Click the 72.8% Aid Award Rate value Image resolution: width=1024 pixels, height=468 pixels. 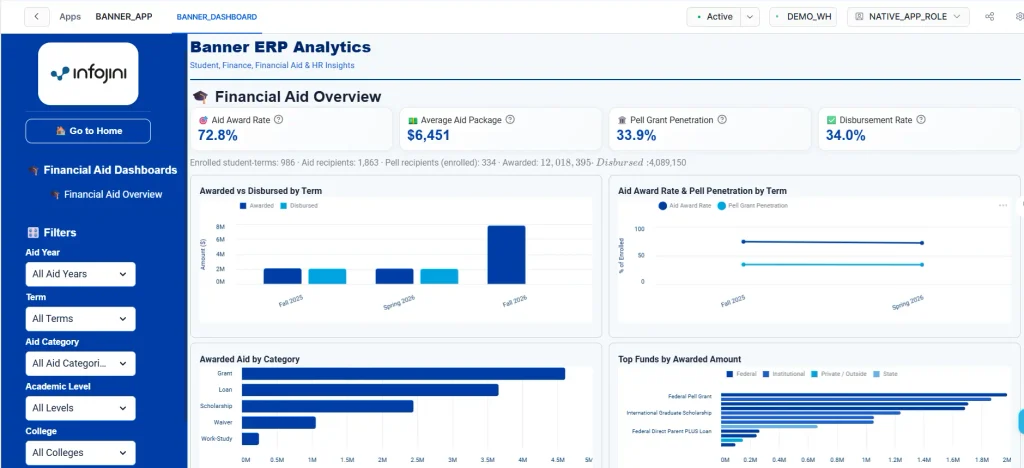click(217, 136)
